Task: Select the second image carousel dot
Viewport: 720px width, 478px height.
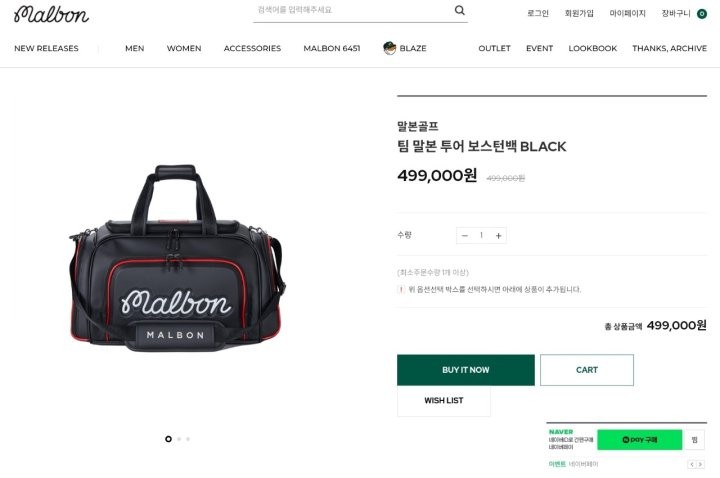Action: pyautogui.click(x=179, y=439)
